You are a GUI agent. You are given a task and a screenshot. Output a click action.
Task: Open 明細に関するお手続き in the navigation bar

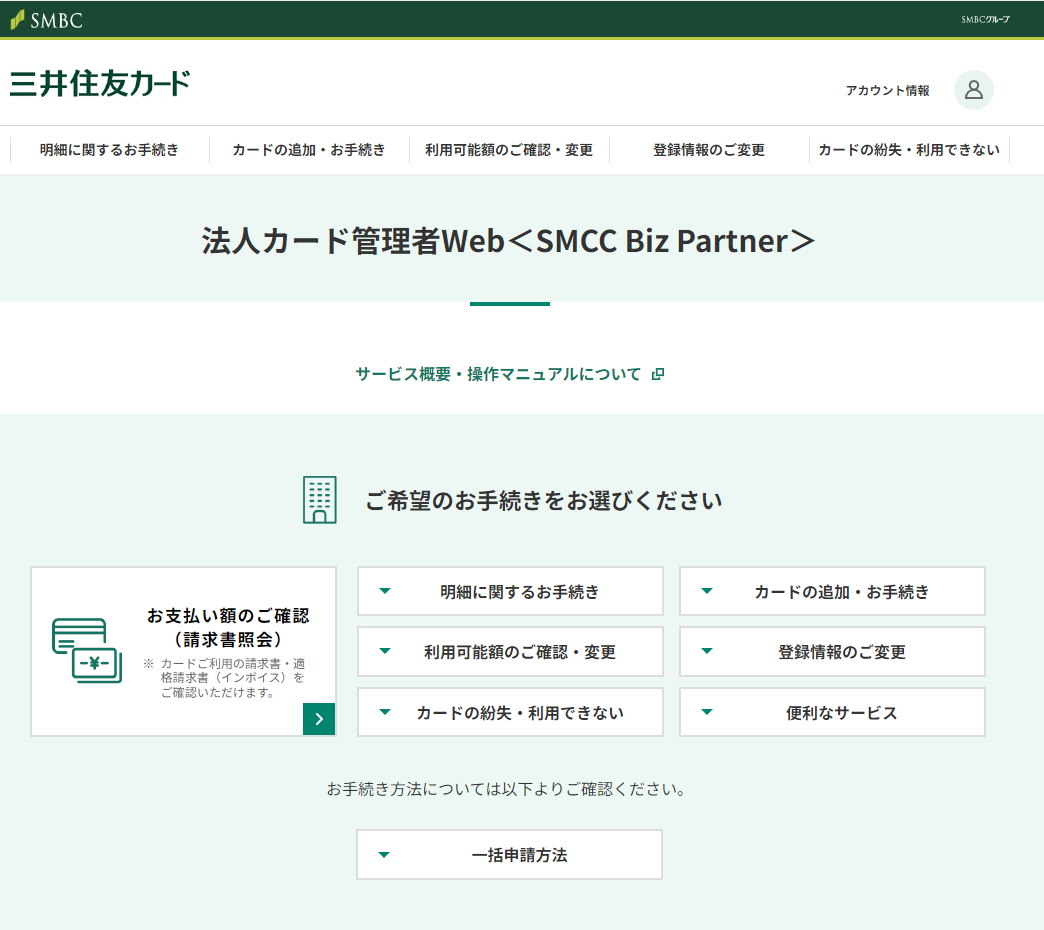click(109, 150)
